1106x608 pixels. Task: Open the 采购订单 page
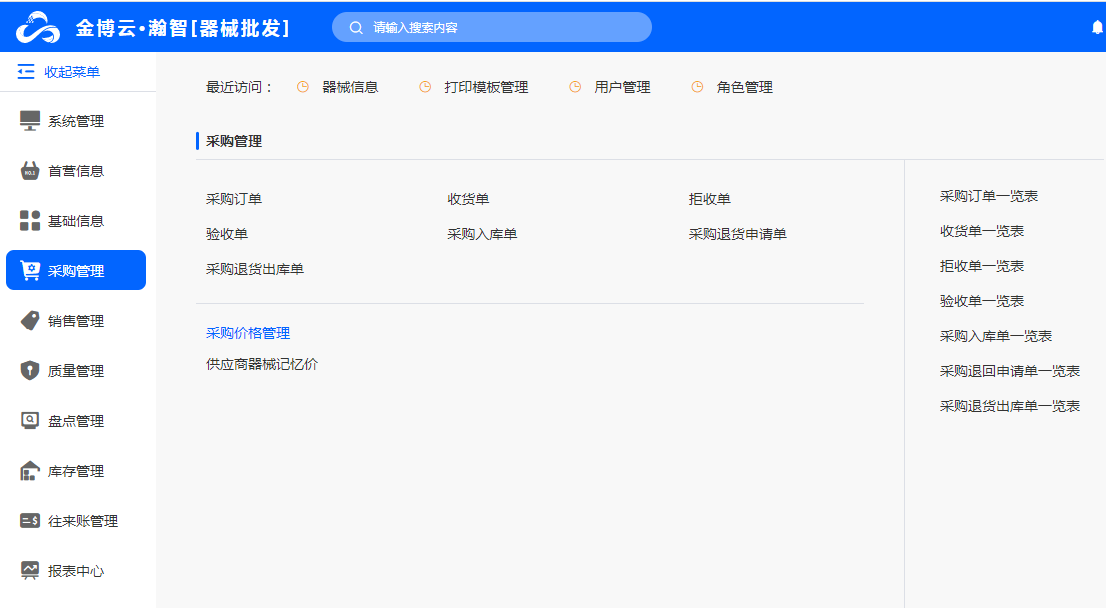coord(234,199)
